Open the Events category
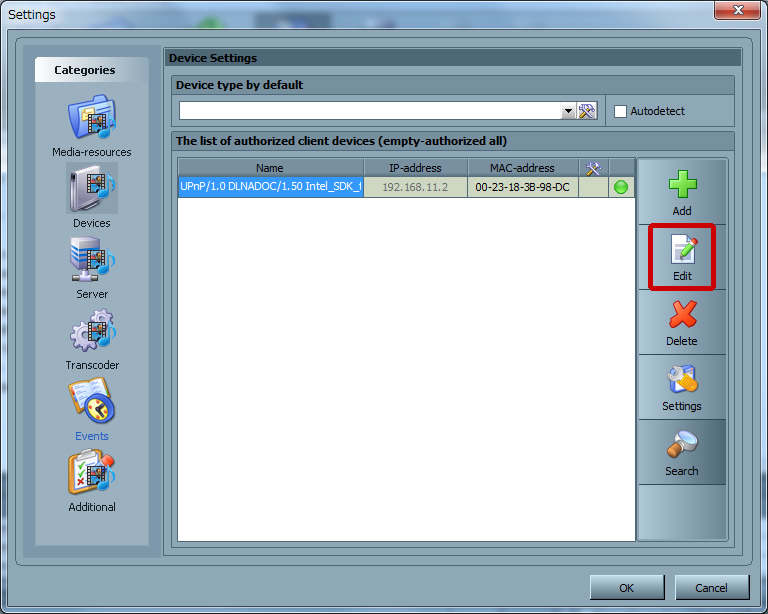This screenshot has height=614, width=768. click(x=92, y=410)
